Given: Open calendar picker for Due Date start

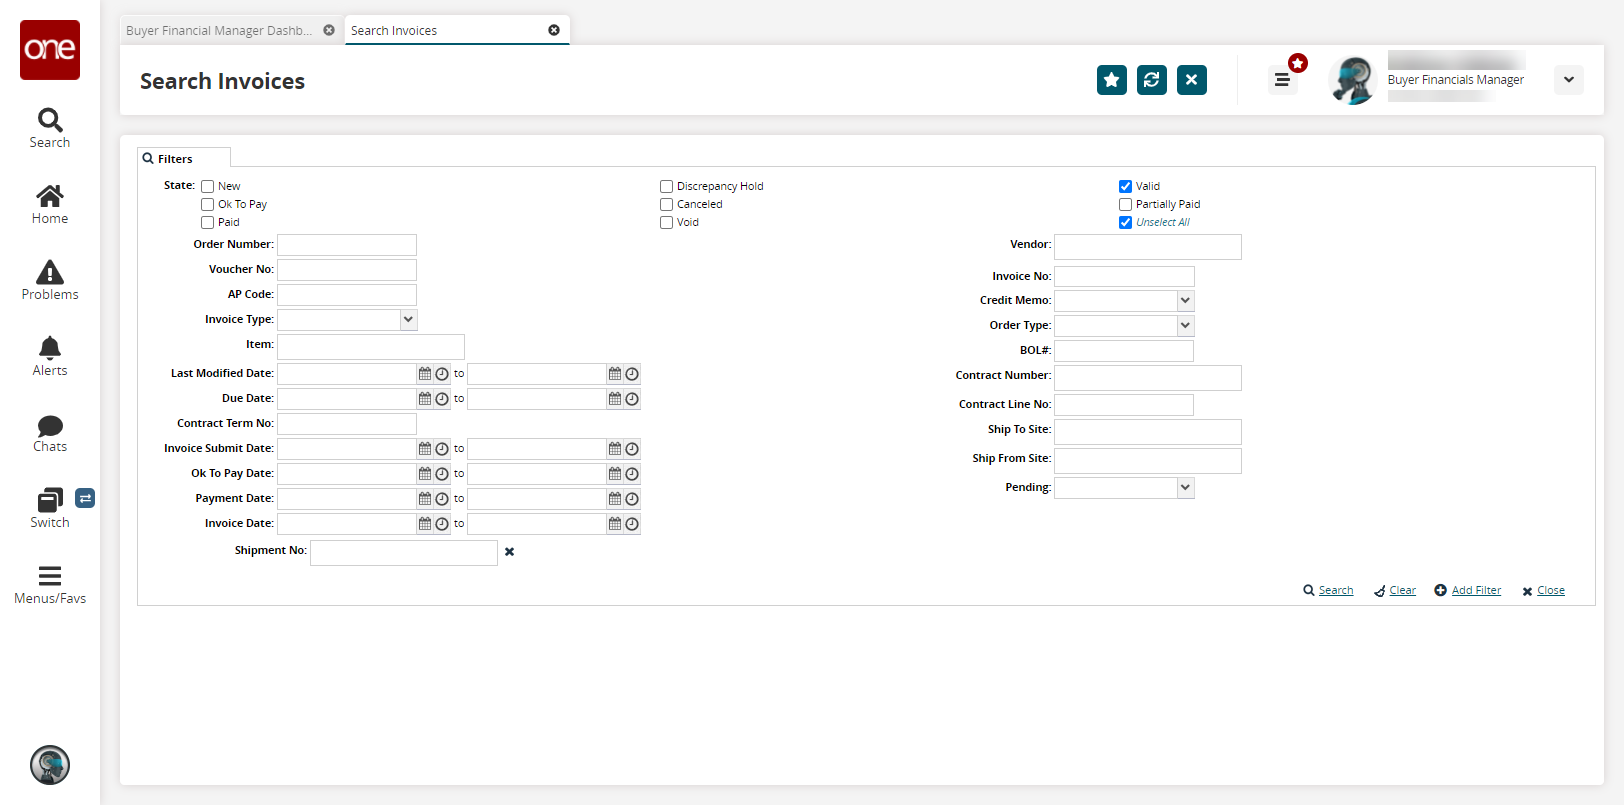Looking at the screenshot, I should [x=425, y=399].
